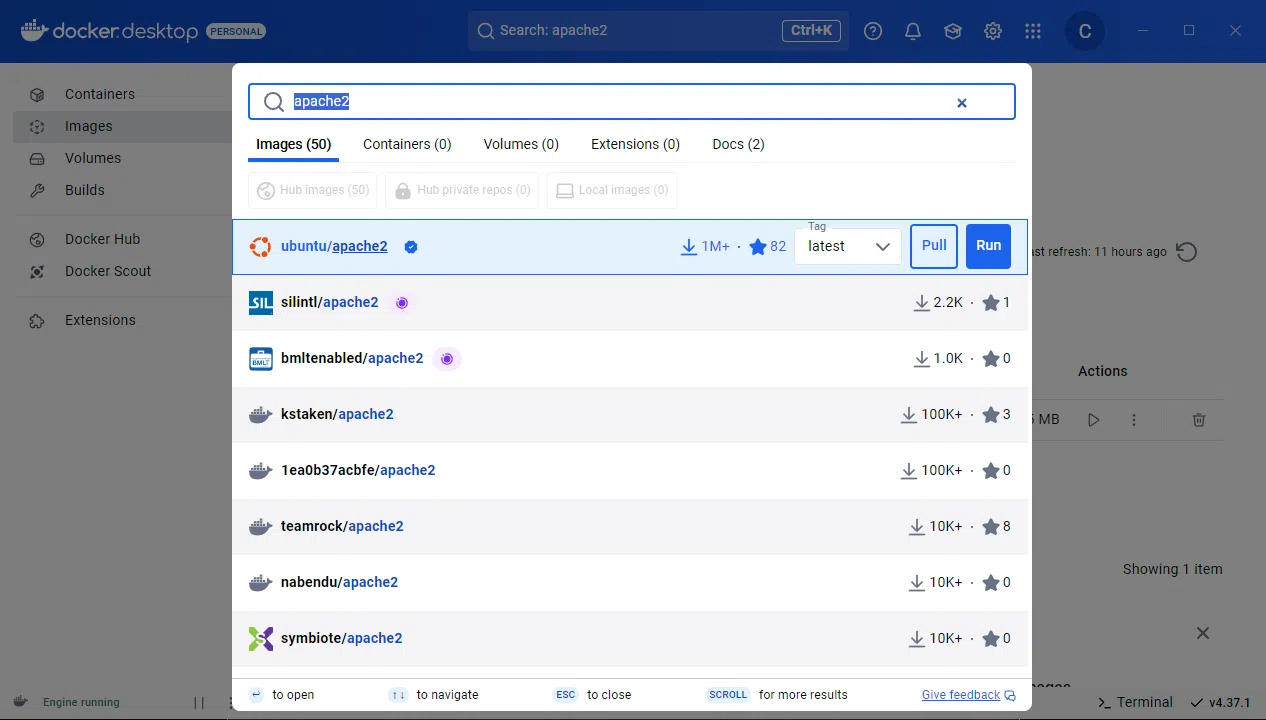The width and height of the screenshot is (1266, 720).
Task: Open Docker Desktop settings gear
Action: coord(992,31)
